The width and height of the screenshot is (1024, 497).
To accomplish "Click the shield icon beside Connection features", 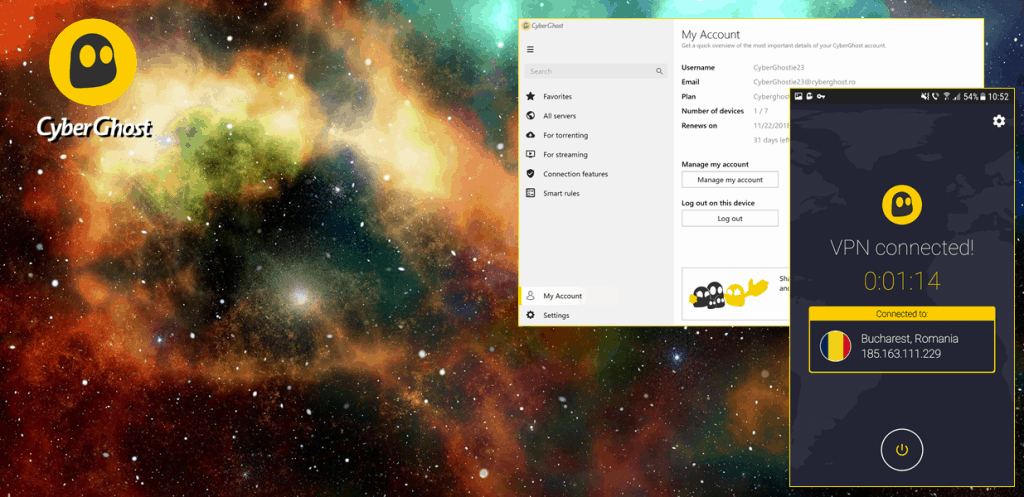I will click(x=530, y=174).
